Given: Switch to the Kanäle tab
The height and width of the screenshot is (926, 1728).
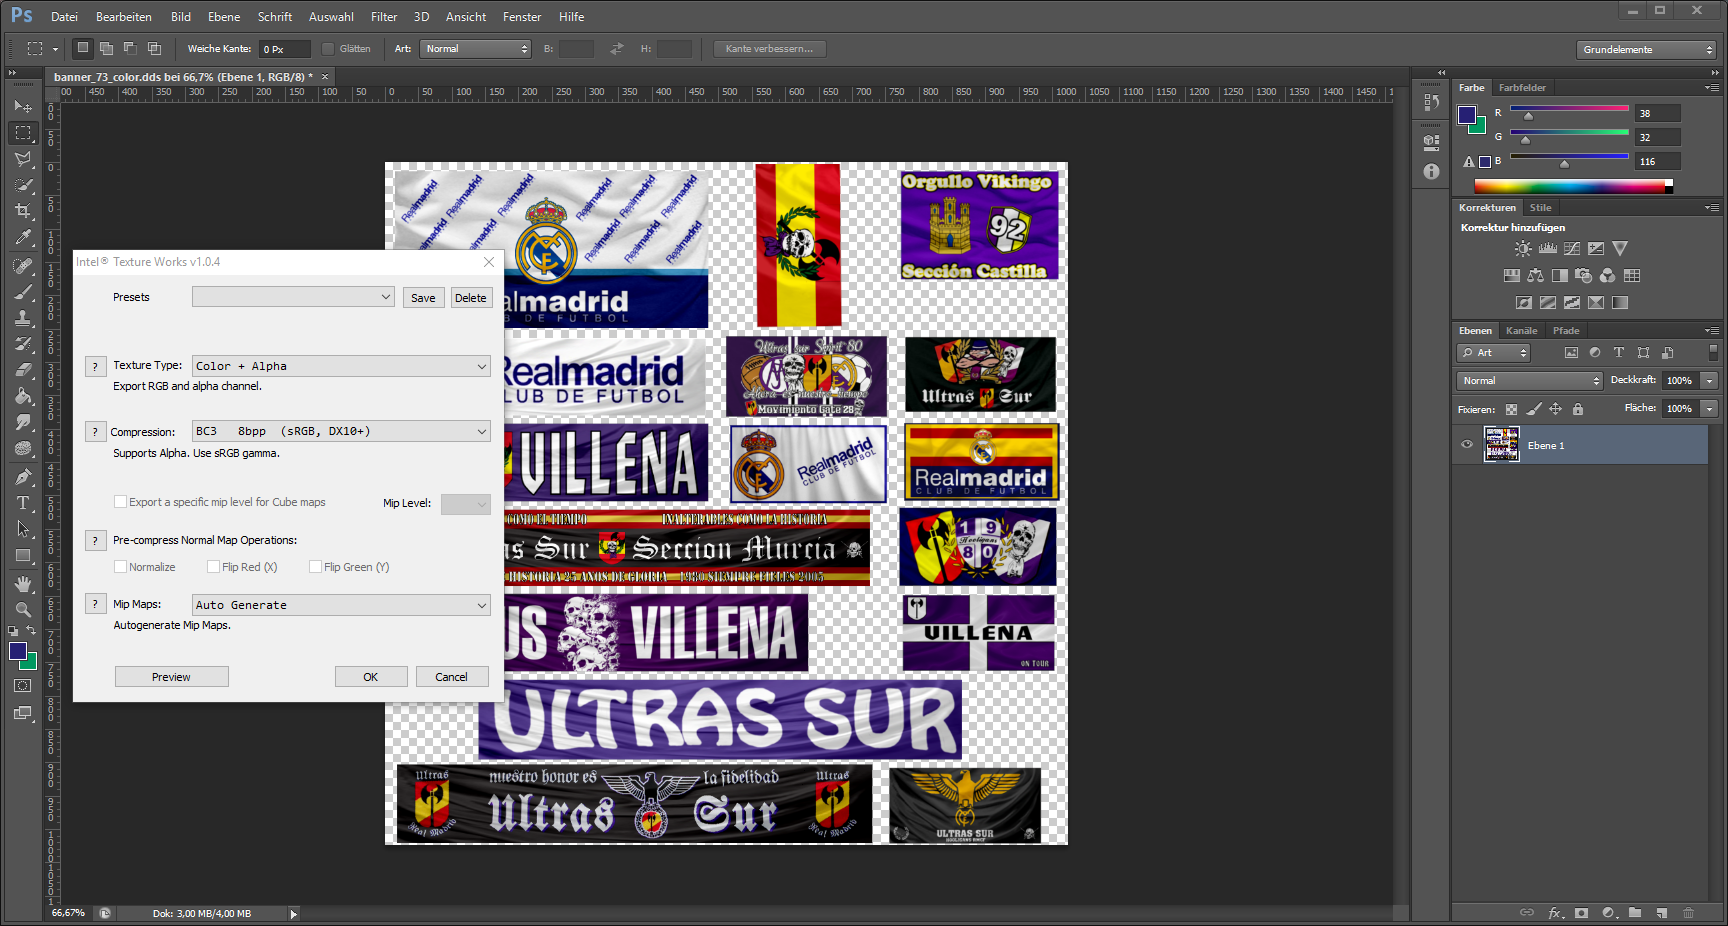Looking at the screenshot, I should click(x=1522, y=331).
